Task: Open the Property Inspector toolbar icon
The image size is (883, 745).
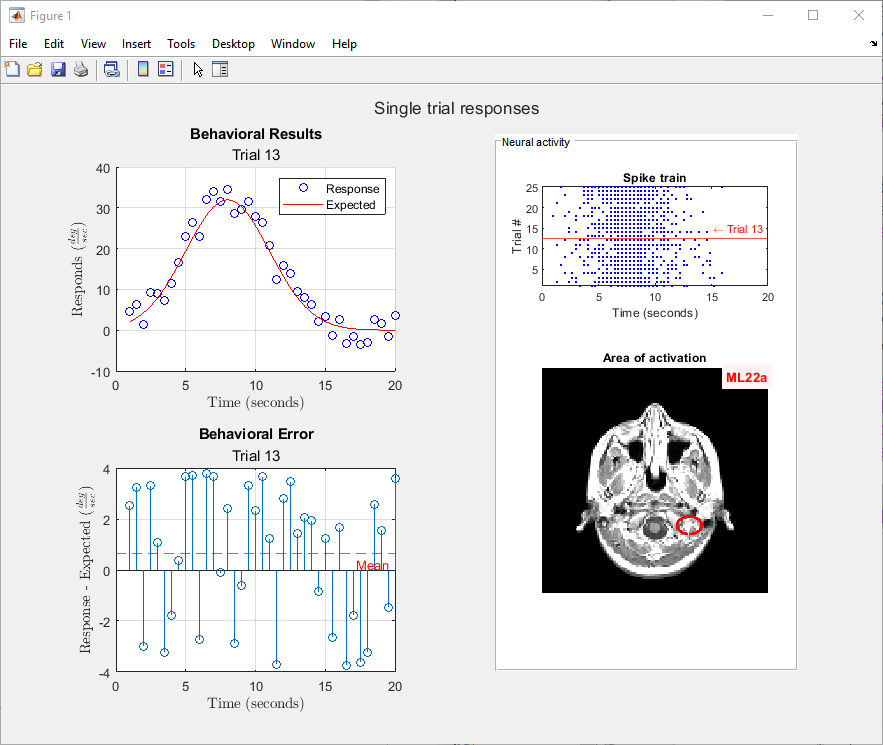Action: pos(220,69)
